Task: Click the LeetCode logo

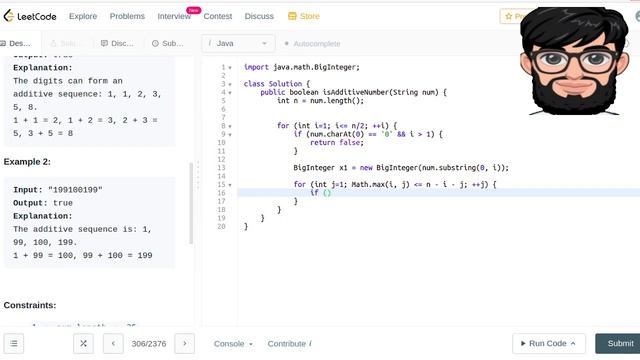Action: 30,16
